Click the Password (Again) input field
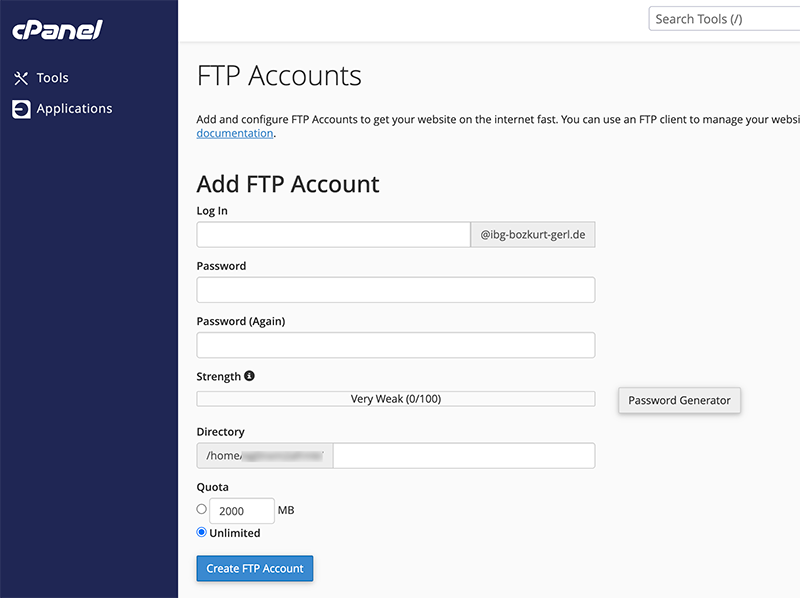The height and width of the screenshot is (598, 800). 396,344
